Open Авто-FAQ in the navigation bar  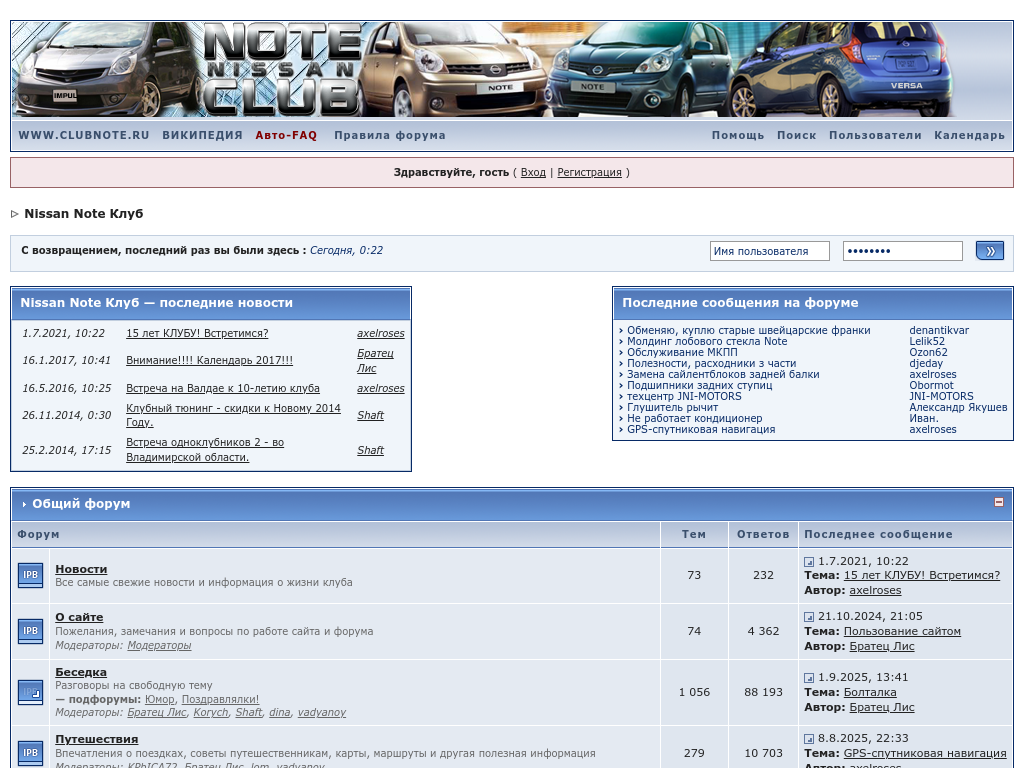point(286,135)
